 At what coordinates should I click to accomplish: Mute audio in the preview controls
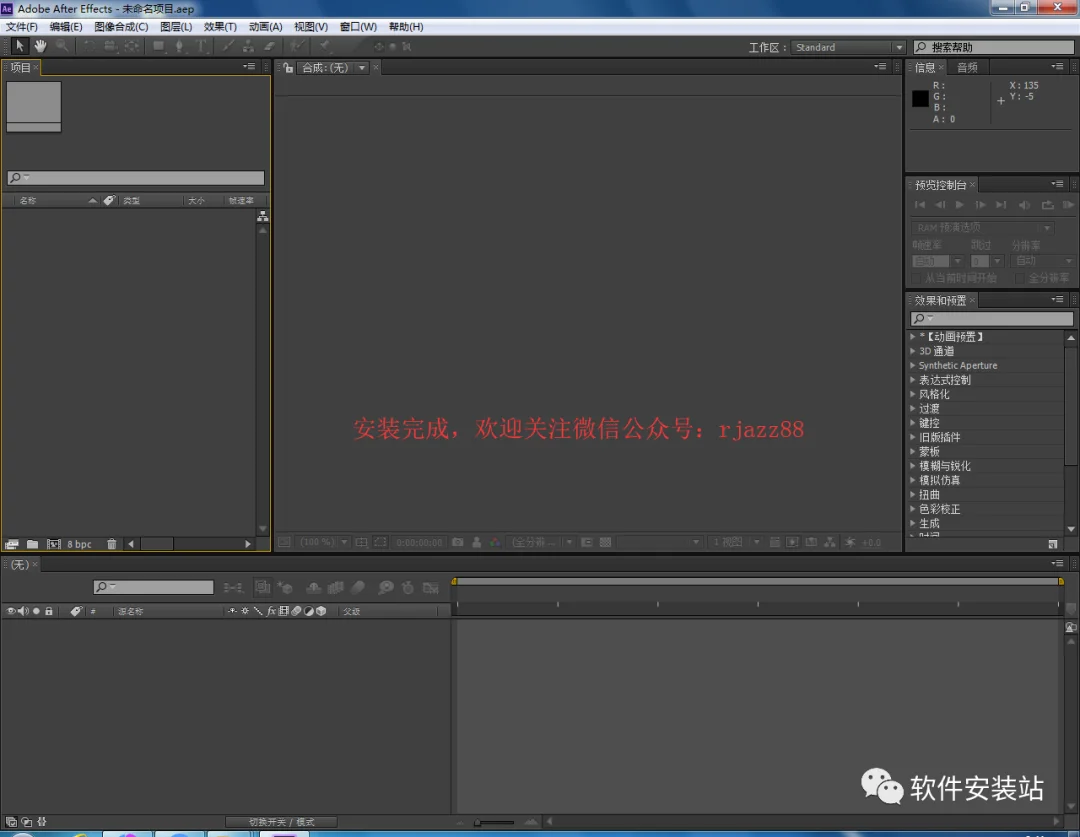(x=1025, y=205)
